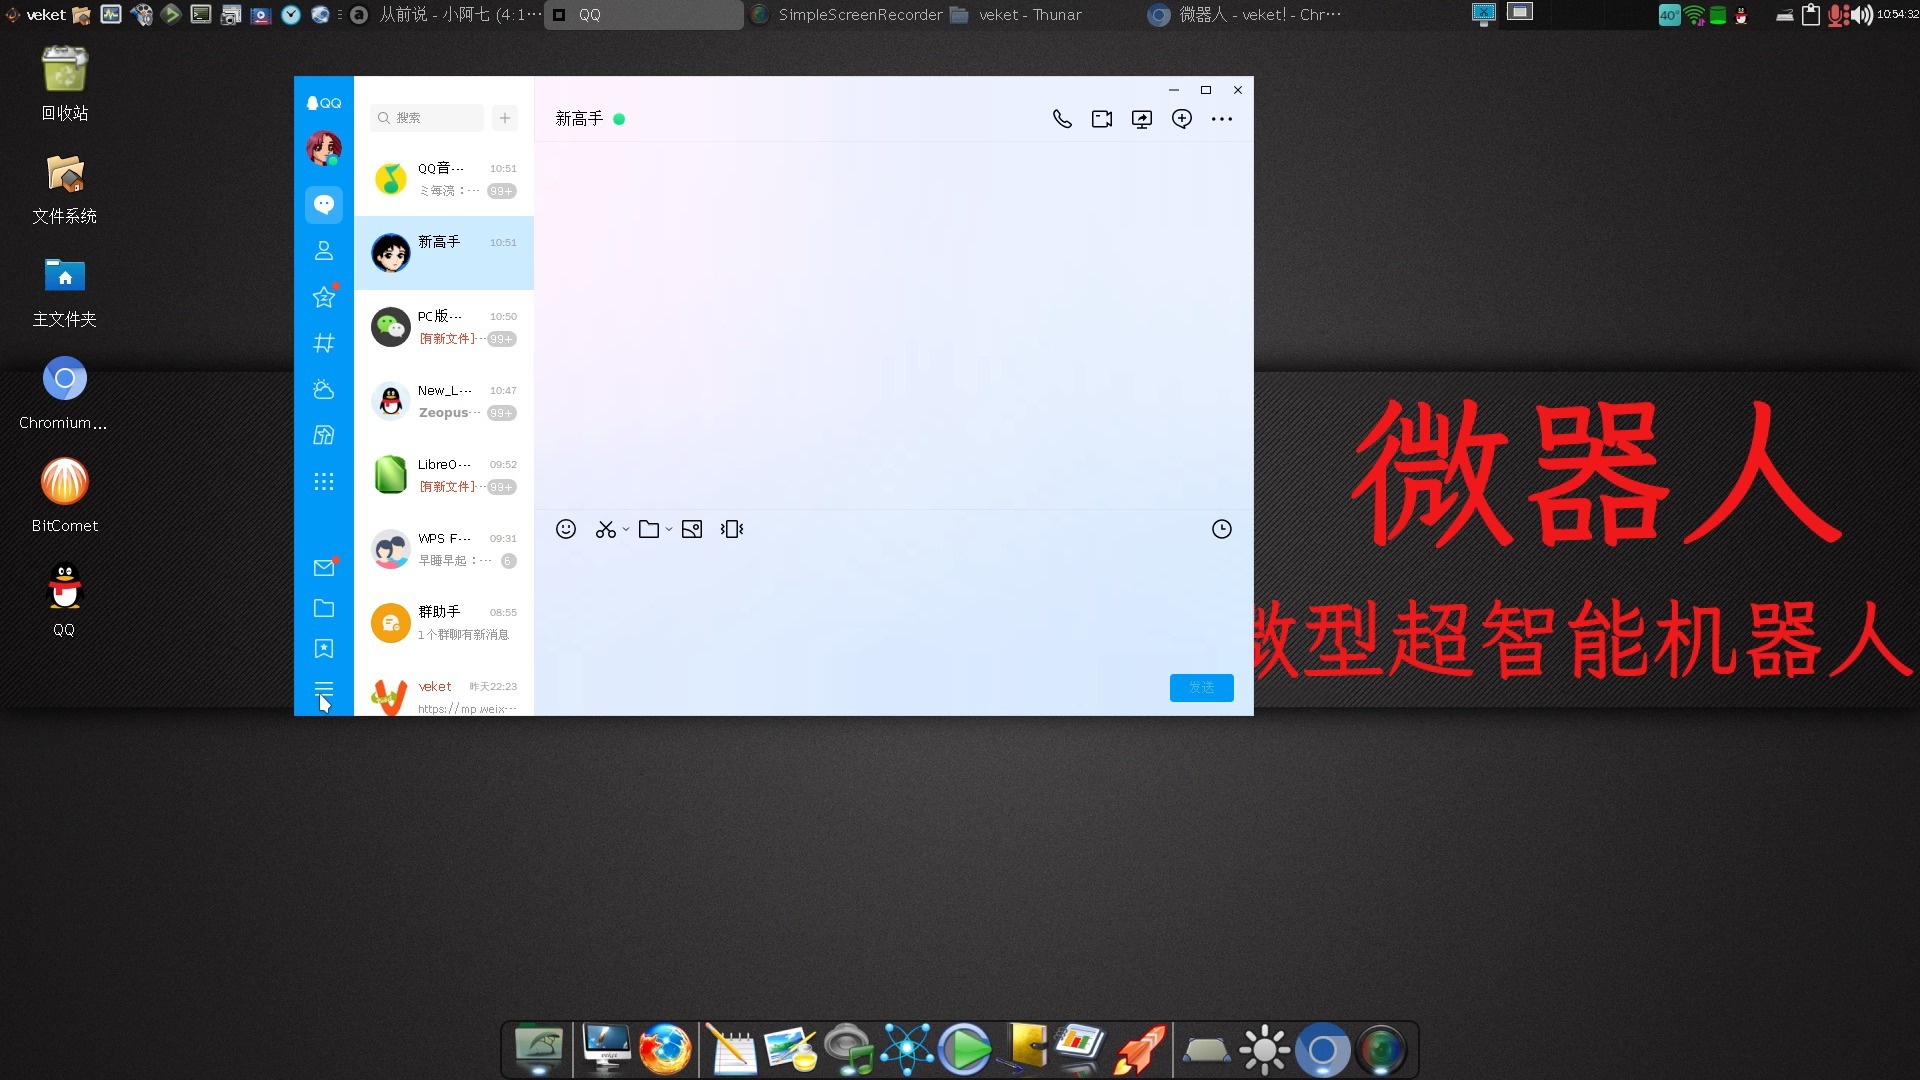Open the 回收站 desktop icon
Image resolution: width=1920 pixels, height=1080 pixels.
pyautogui.click(x=65, y=84)
